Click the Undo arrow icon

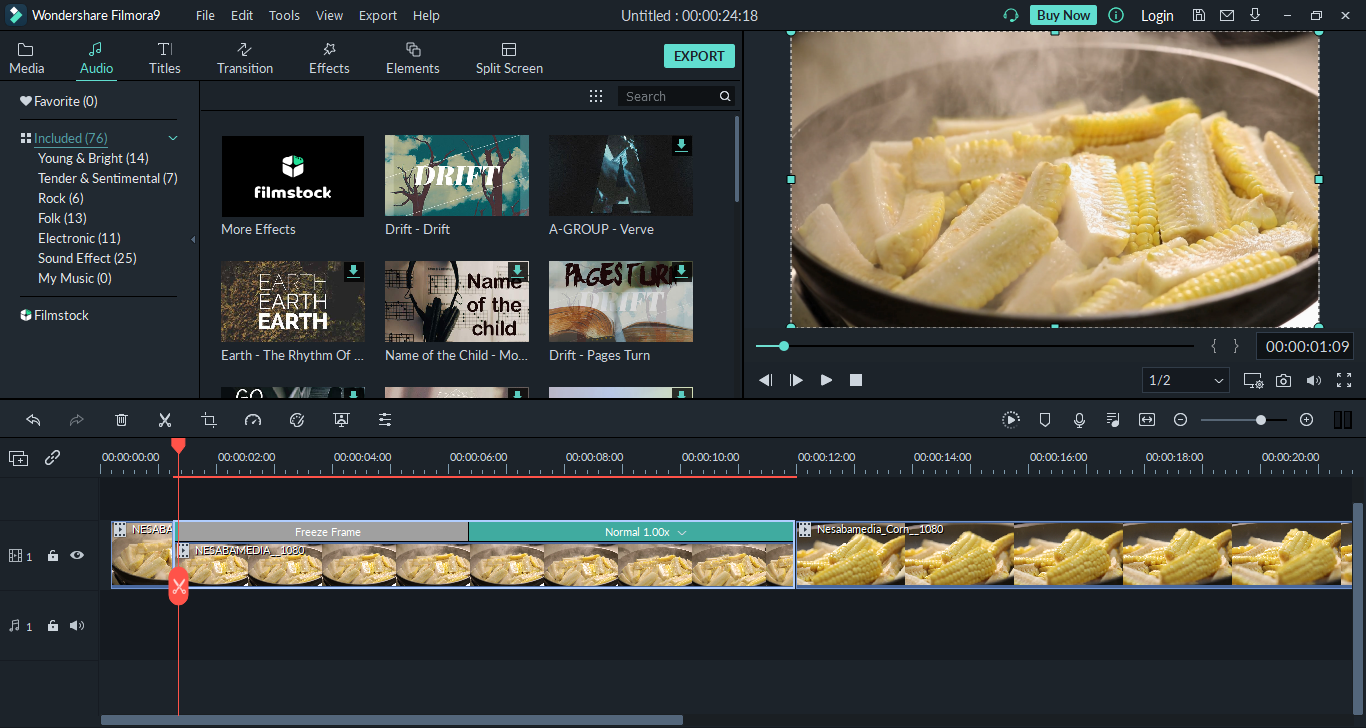[x=33, y=420]
